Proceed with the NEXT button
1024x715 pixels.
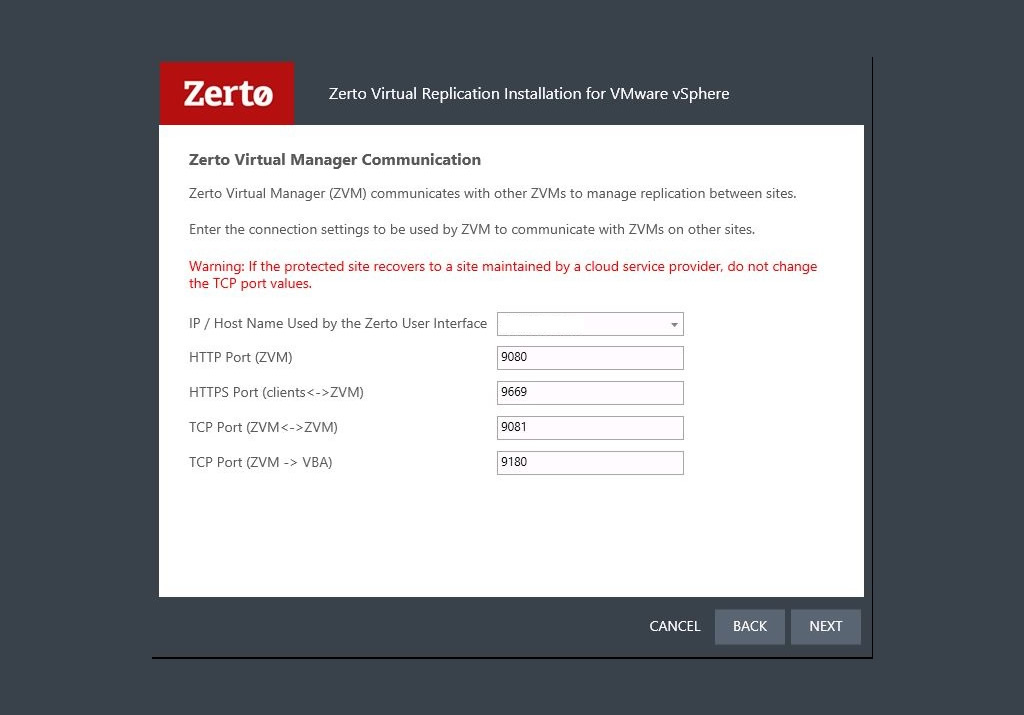click(825, 627)
